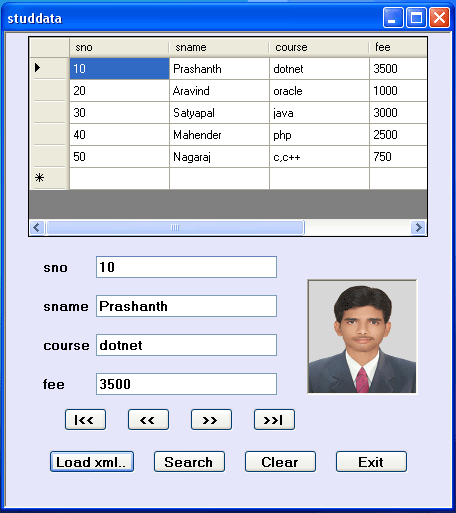
Task: Select the fee cell showing 3000
Action: (398, 112)
